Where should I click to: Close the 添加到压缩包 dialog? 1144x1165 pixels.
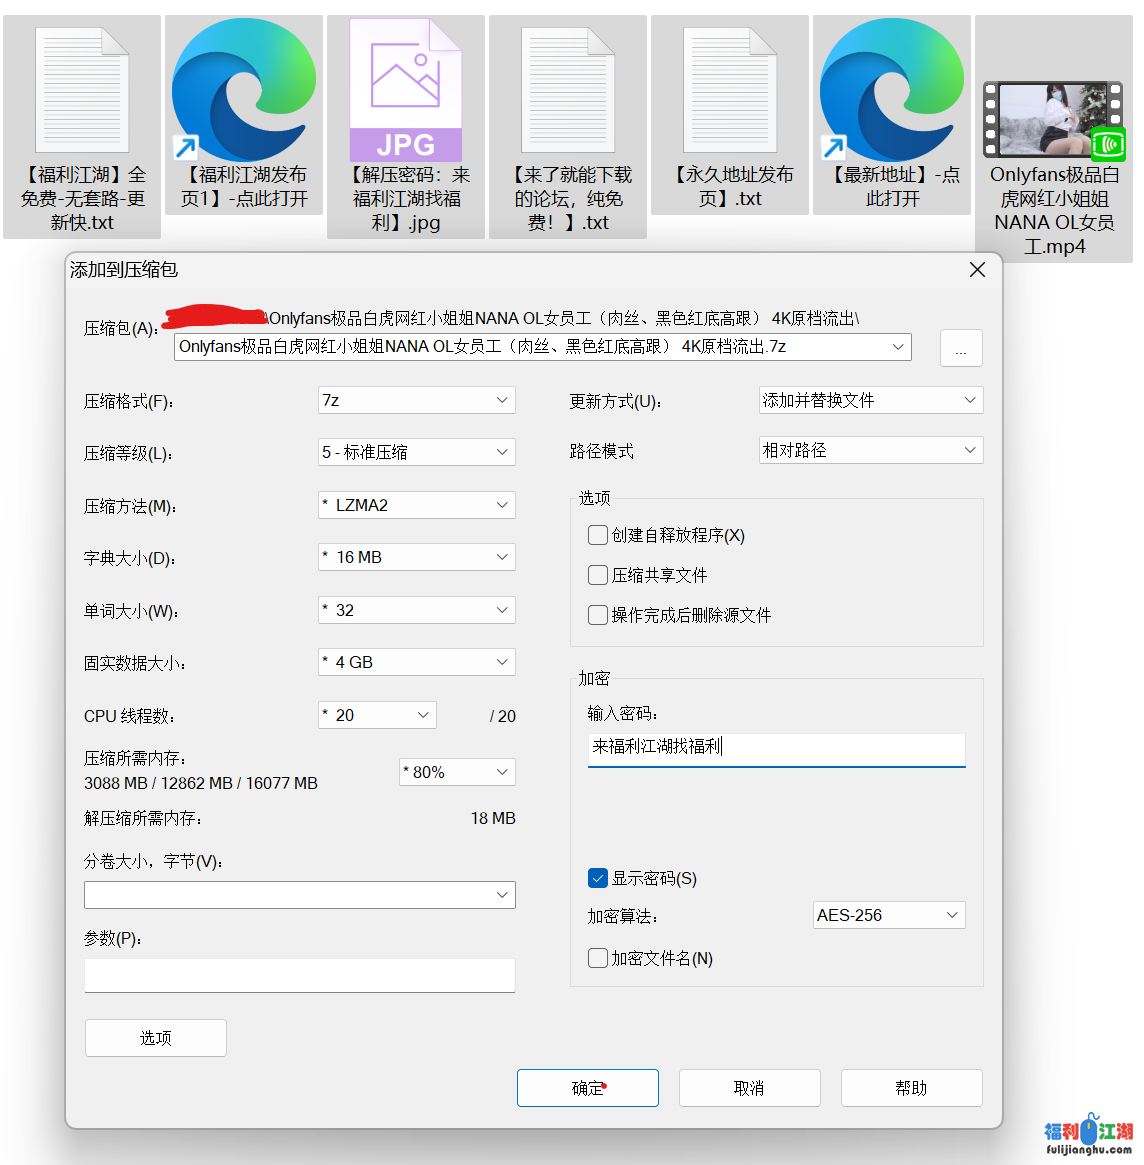(x=977, y=270)
